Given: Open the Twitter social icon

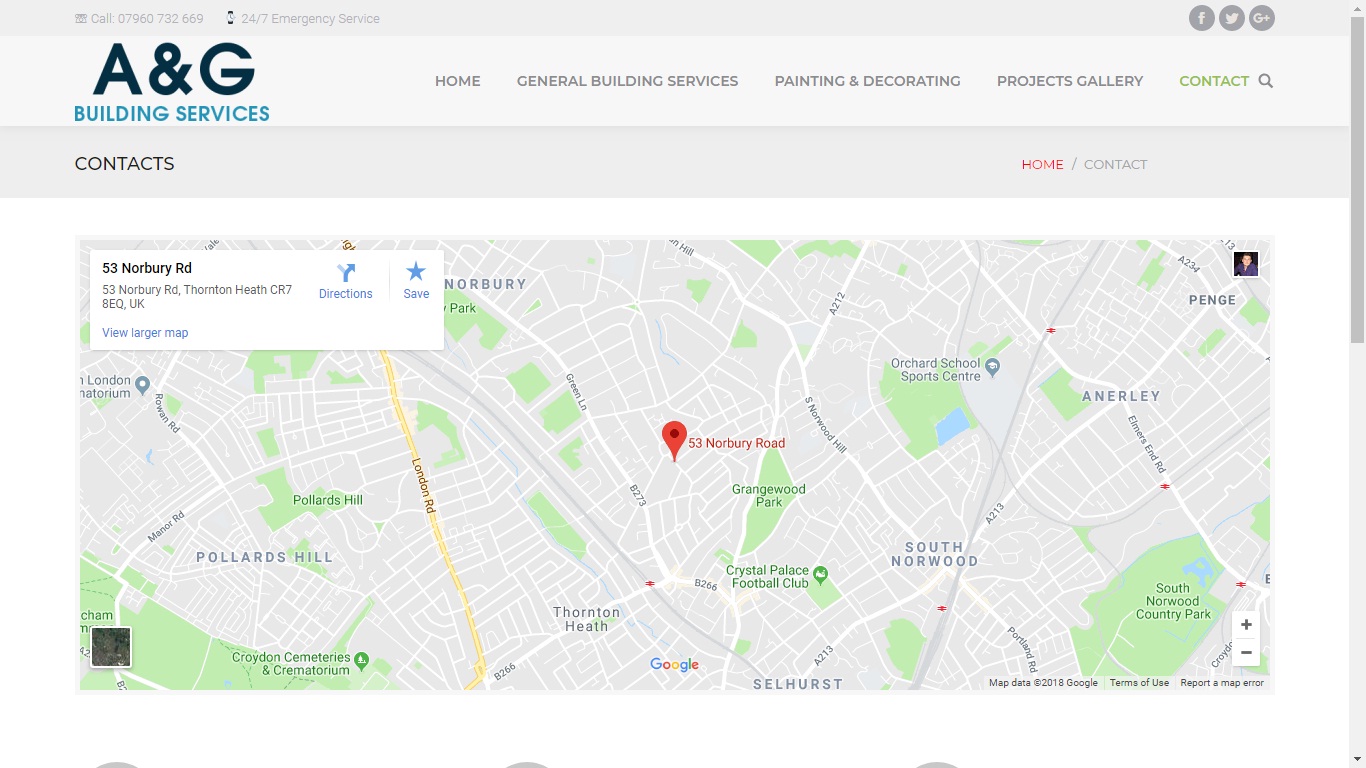Looking at the screenshot, I should tap(1232, 18).
